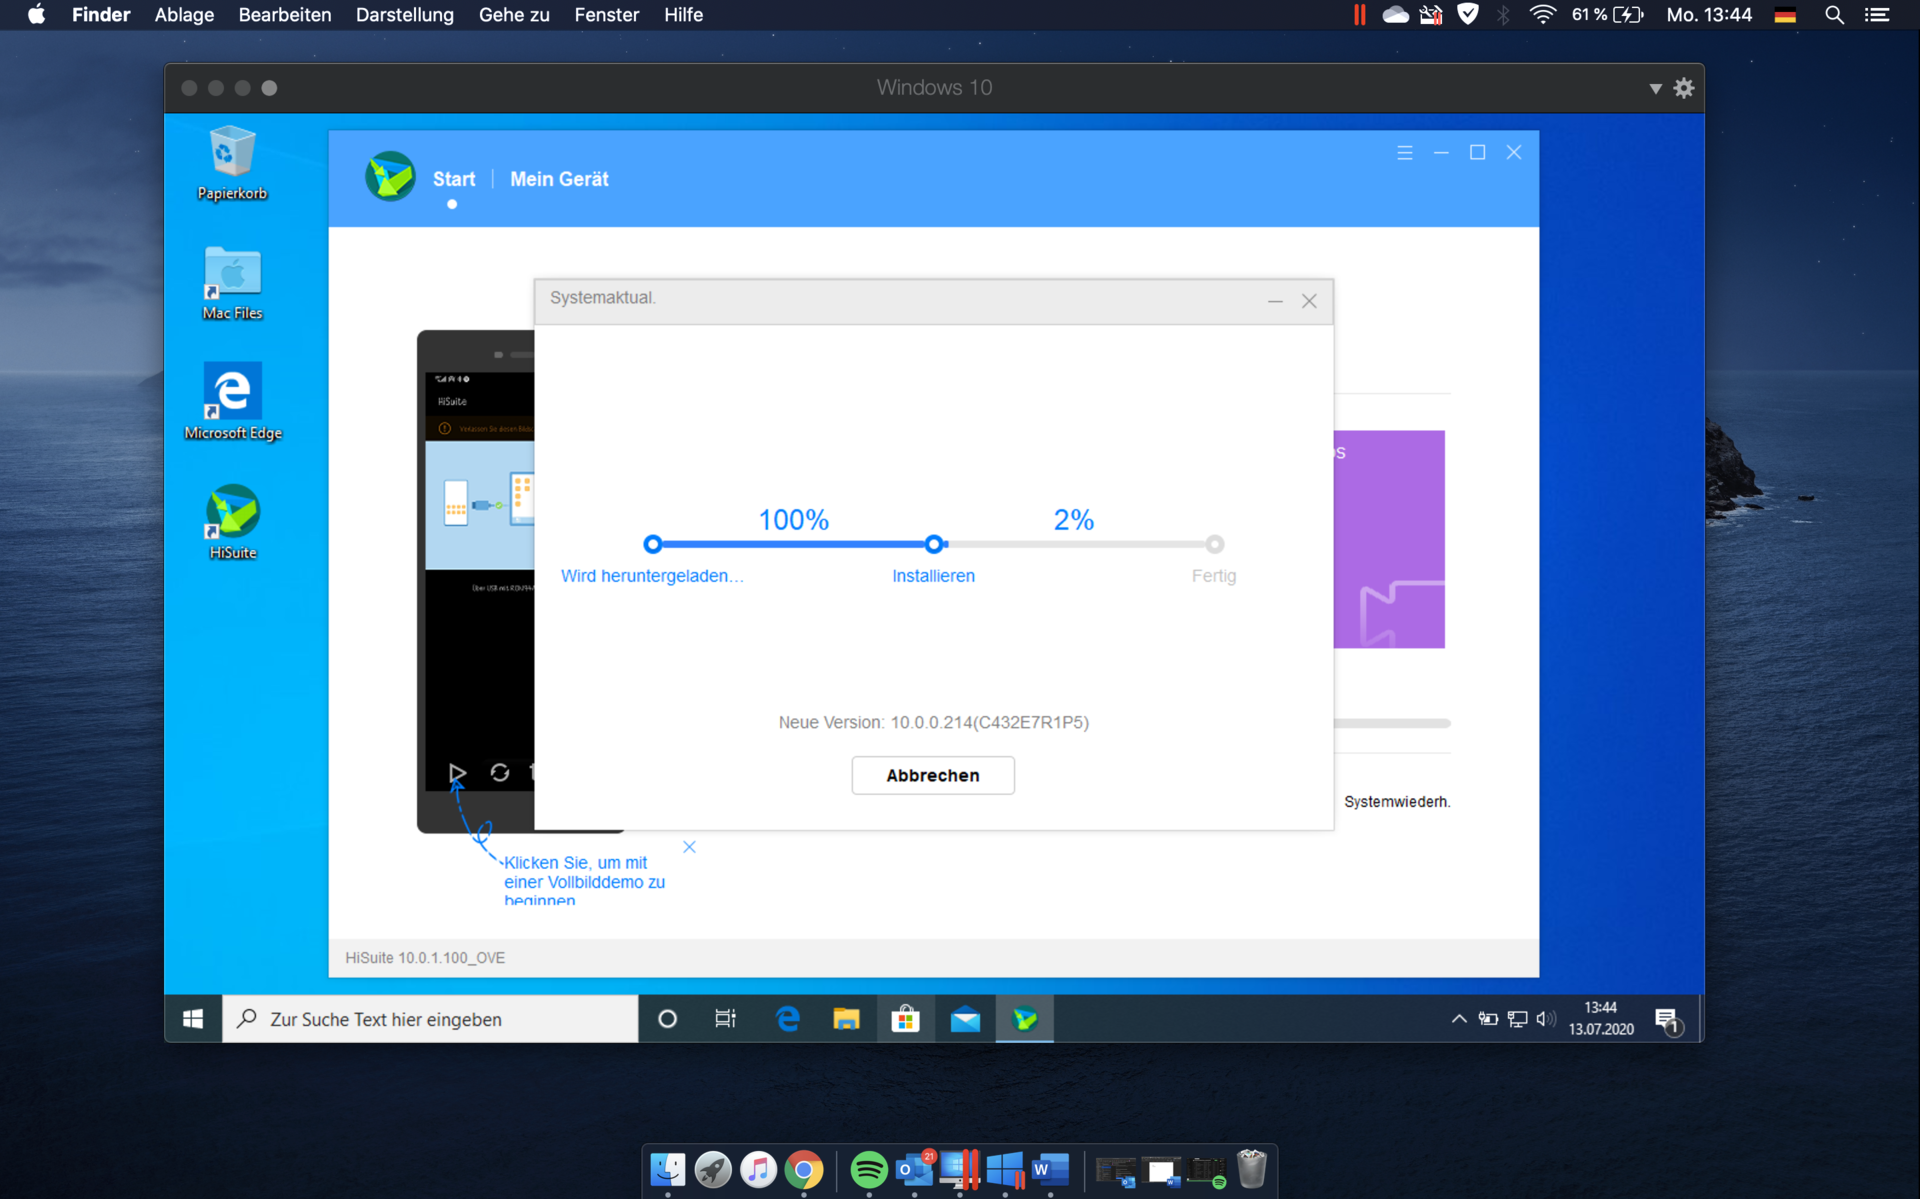This screenshot has width=1920, height=1199.
Task: Launch Edge from the Windows taskbar
Action: (788, 1019)
